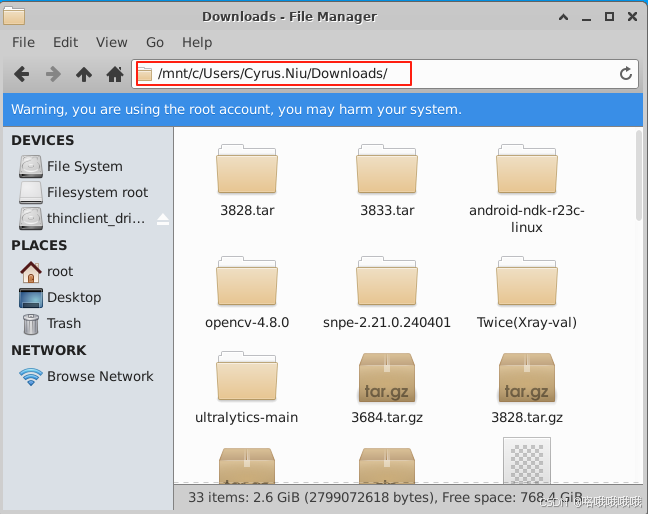This screenshot has width=648, height=514.
Task: Select the 3828.tar folder icon
Action: [x=247, y=169]
